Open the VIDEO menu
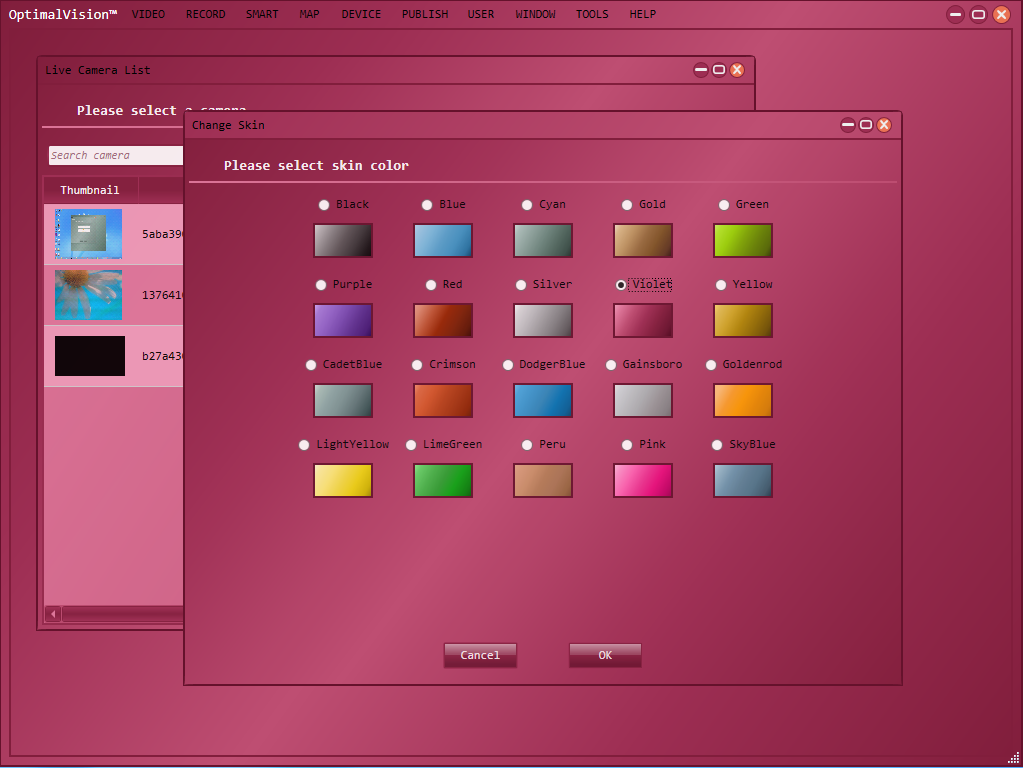Image resolution: width=1023 pixels, height=768 pixels. [148, 15]
